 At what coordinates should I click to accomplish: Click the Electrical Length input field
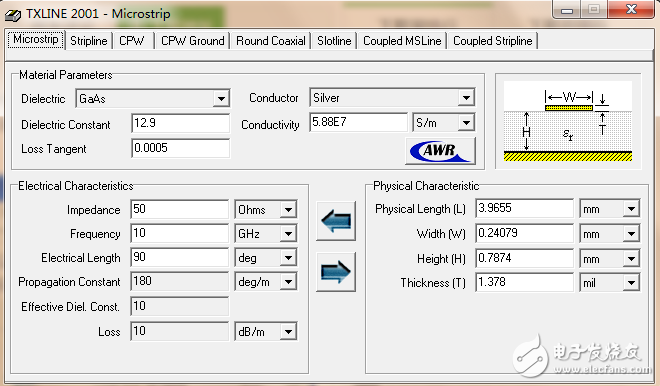(180, 257)
